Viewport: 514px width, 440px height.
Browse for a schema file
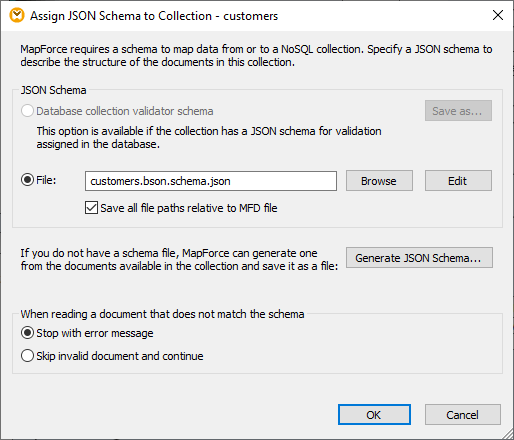(x=379, y=181)
